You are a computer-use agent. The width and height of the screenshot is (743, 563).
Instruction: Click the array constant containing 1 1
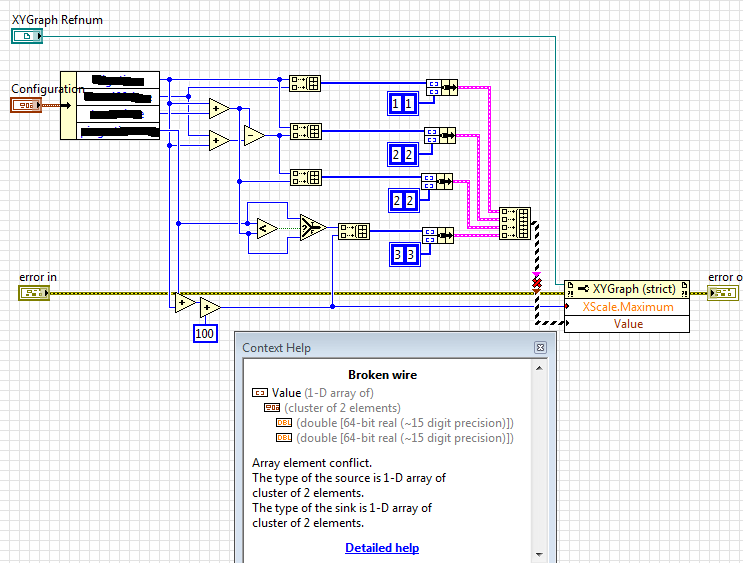coord(402,103)
